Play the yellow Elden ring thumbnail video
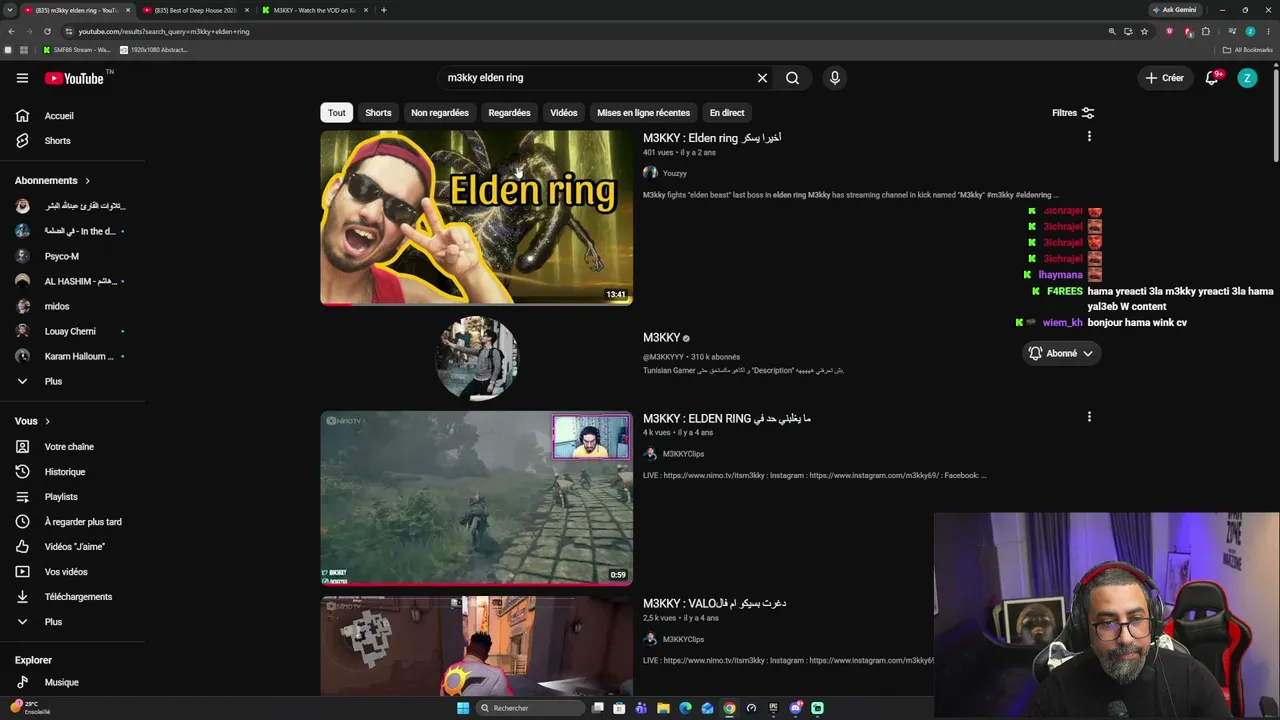The height and width of the screenshot is (720, 1280). (476, 217)
